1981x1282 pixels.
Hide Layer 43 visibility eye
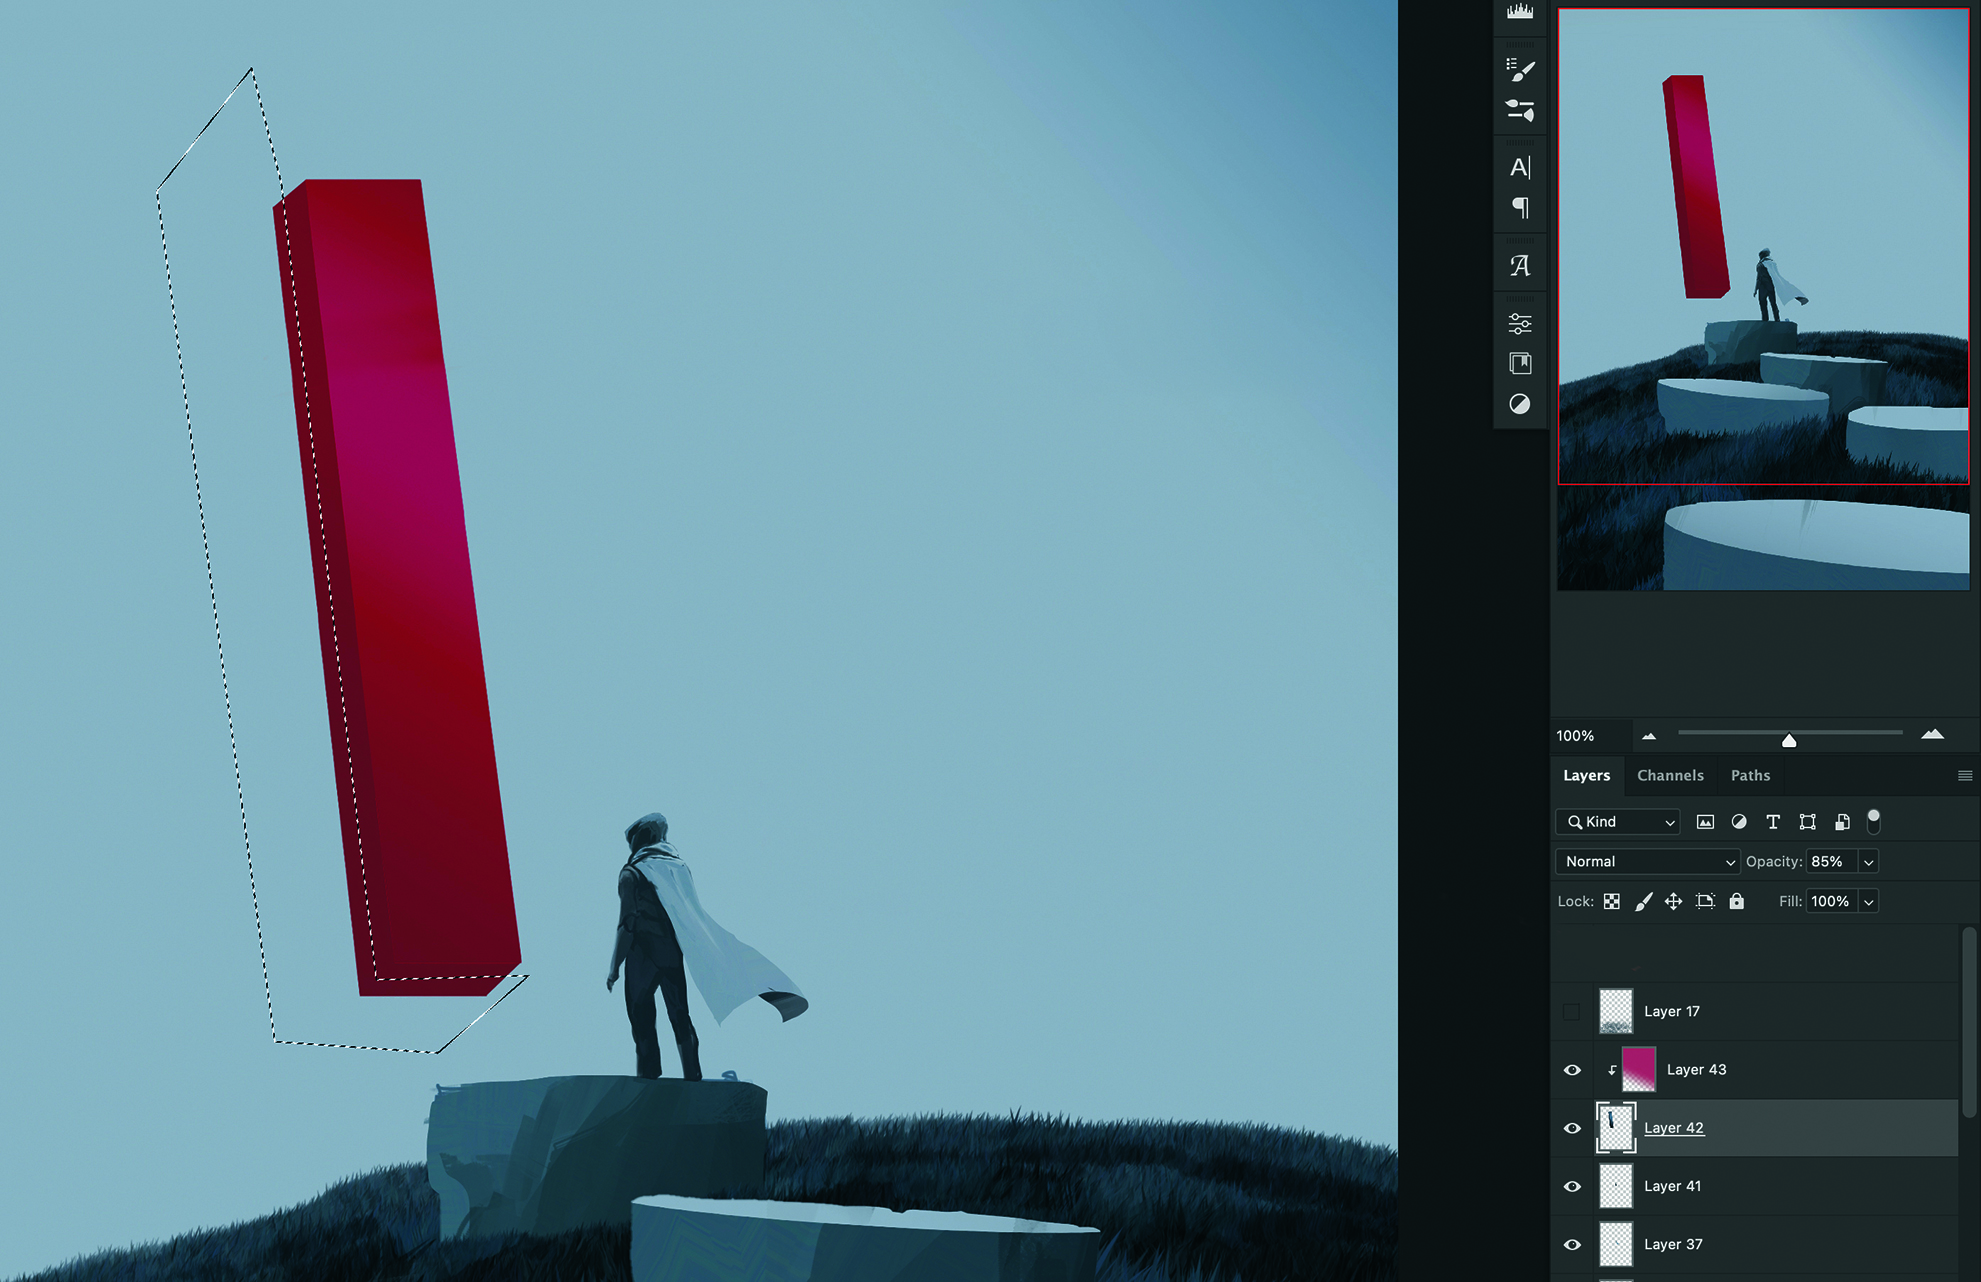tap(1572, 1070)
